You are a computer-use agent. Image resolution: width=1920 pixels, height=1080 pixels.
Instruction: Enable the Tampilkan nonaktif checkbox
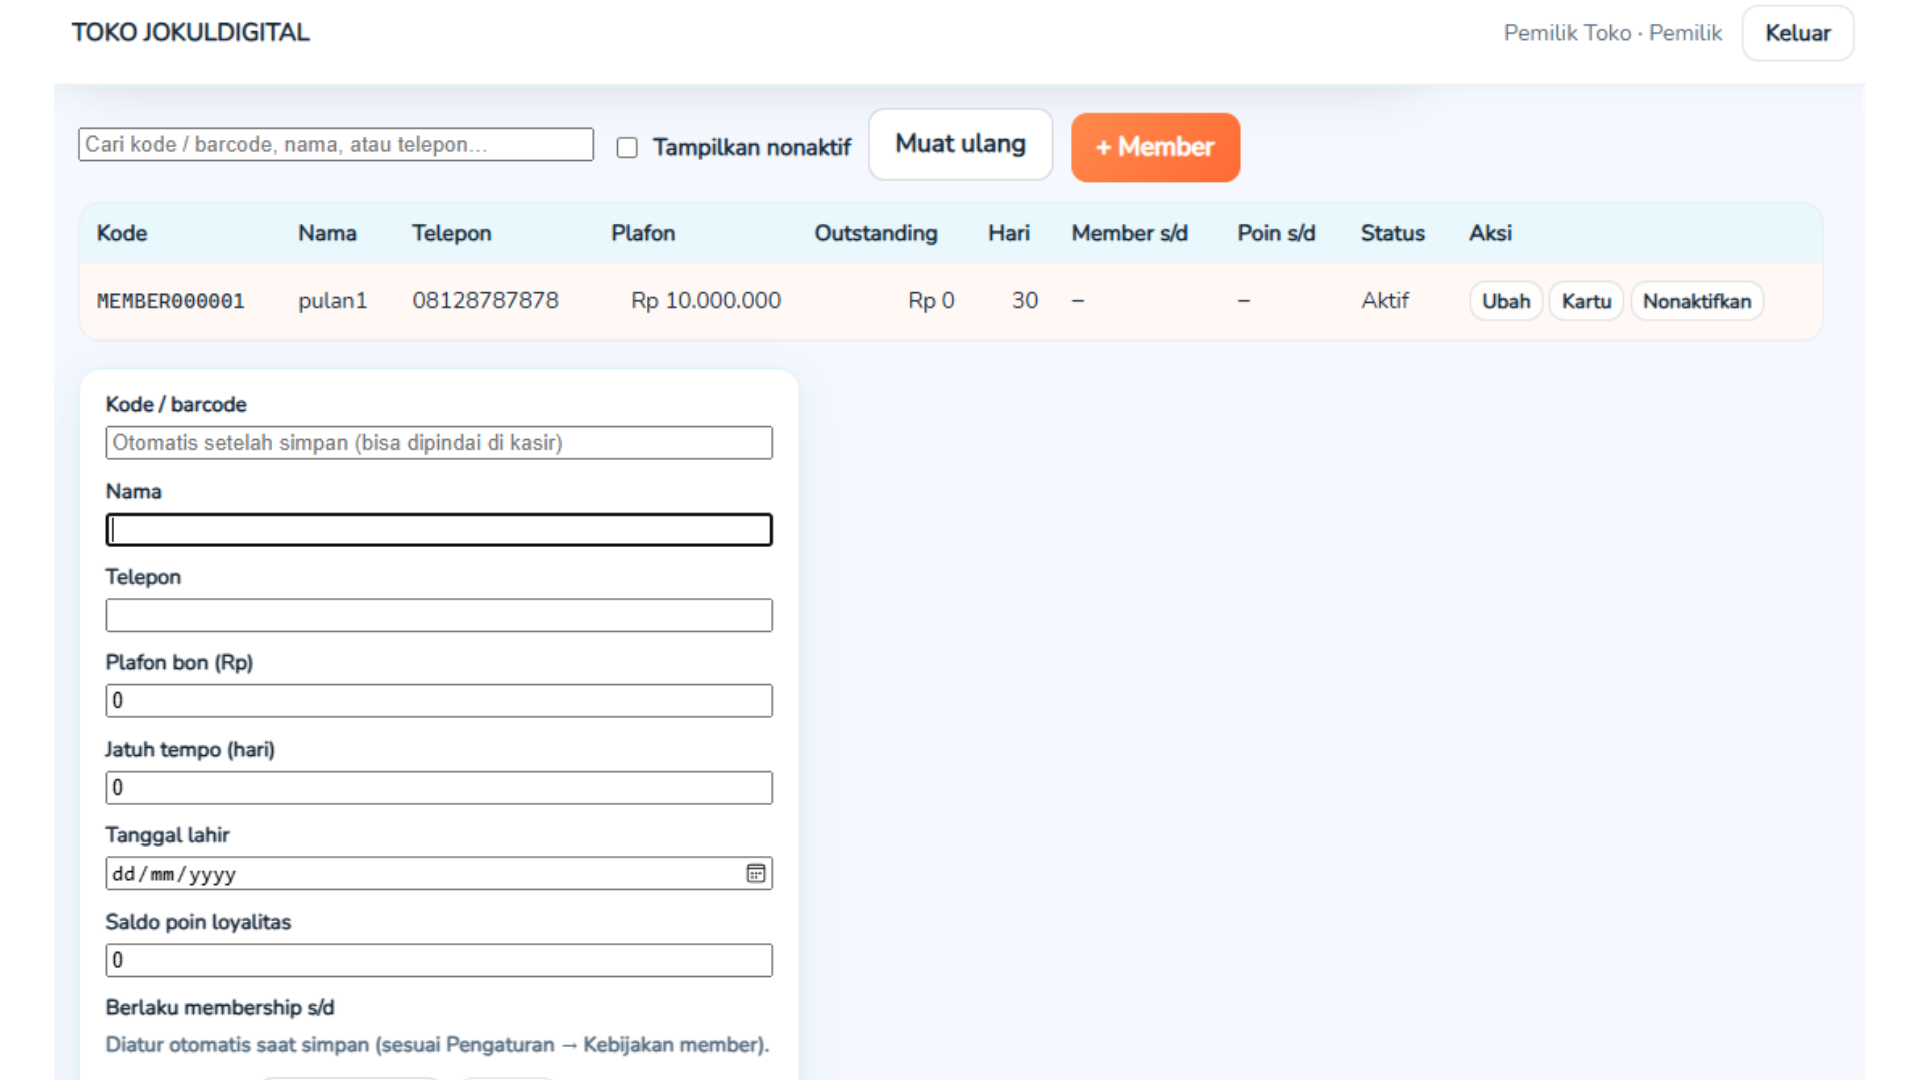pyautogui.click(x=627, y=148)
